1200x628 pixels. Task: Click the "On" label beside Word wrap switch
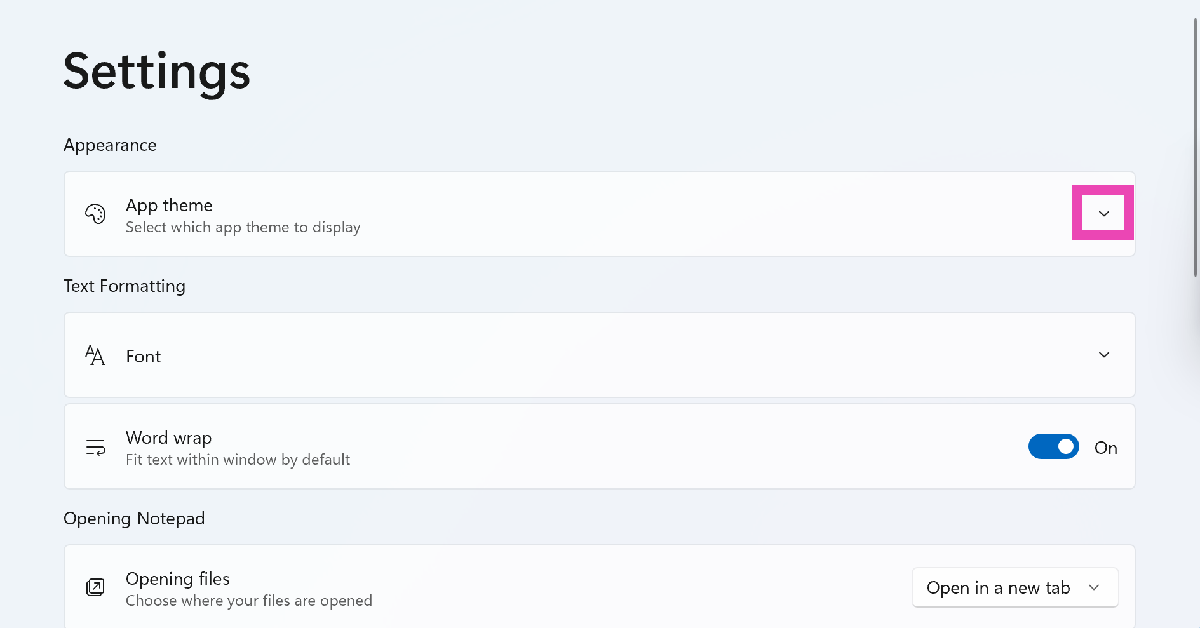click(1106, 448)
